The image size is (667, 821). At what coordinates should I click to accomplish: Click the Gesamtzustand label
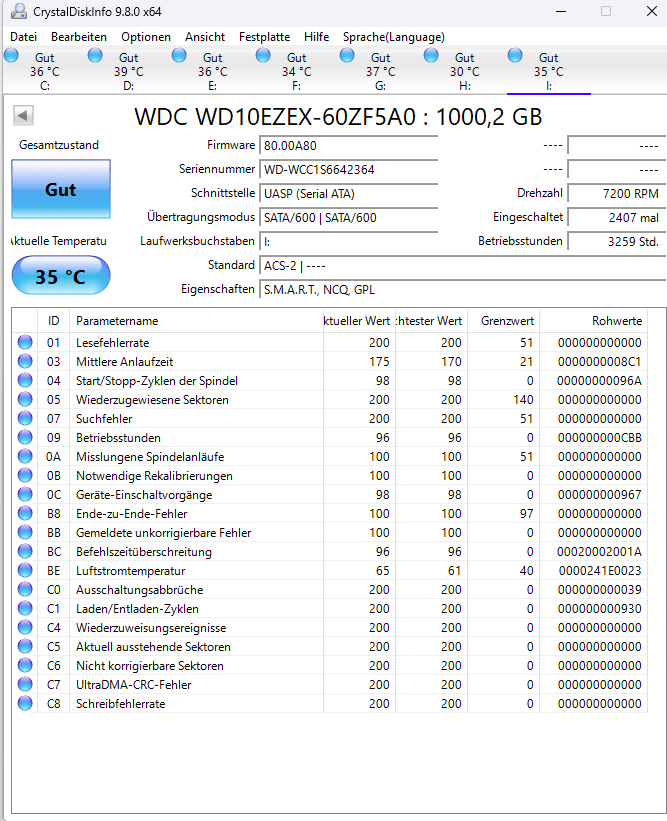[x=59, y=145]
